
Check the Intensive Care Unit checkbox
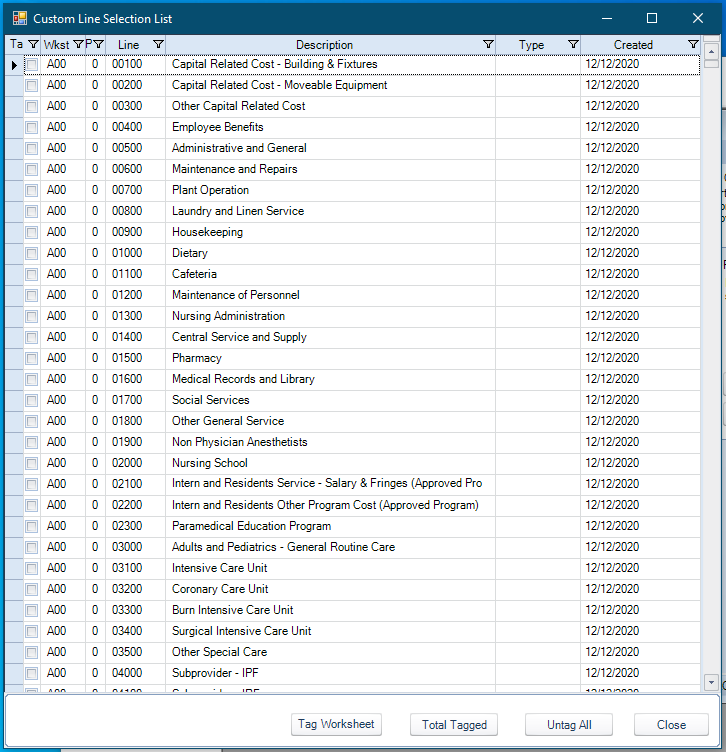32,568
